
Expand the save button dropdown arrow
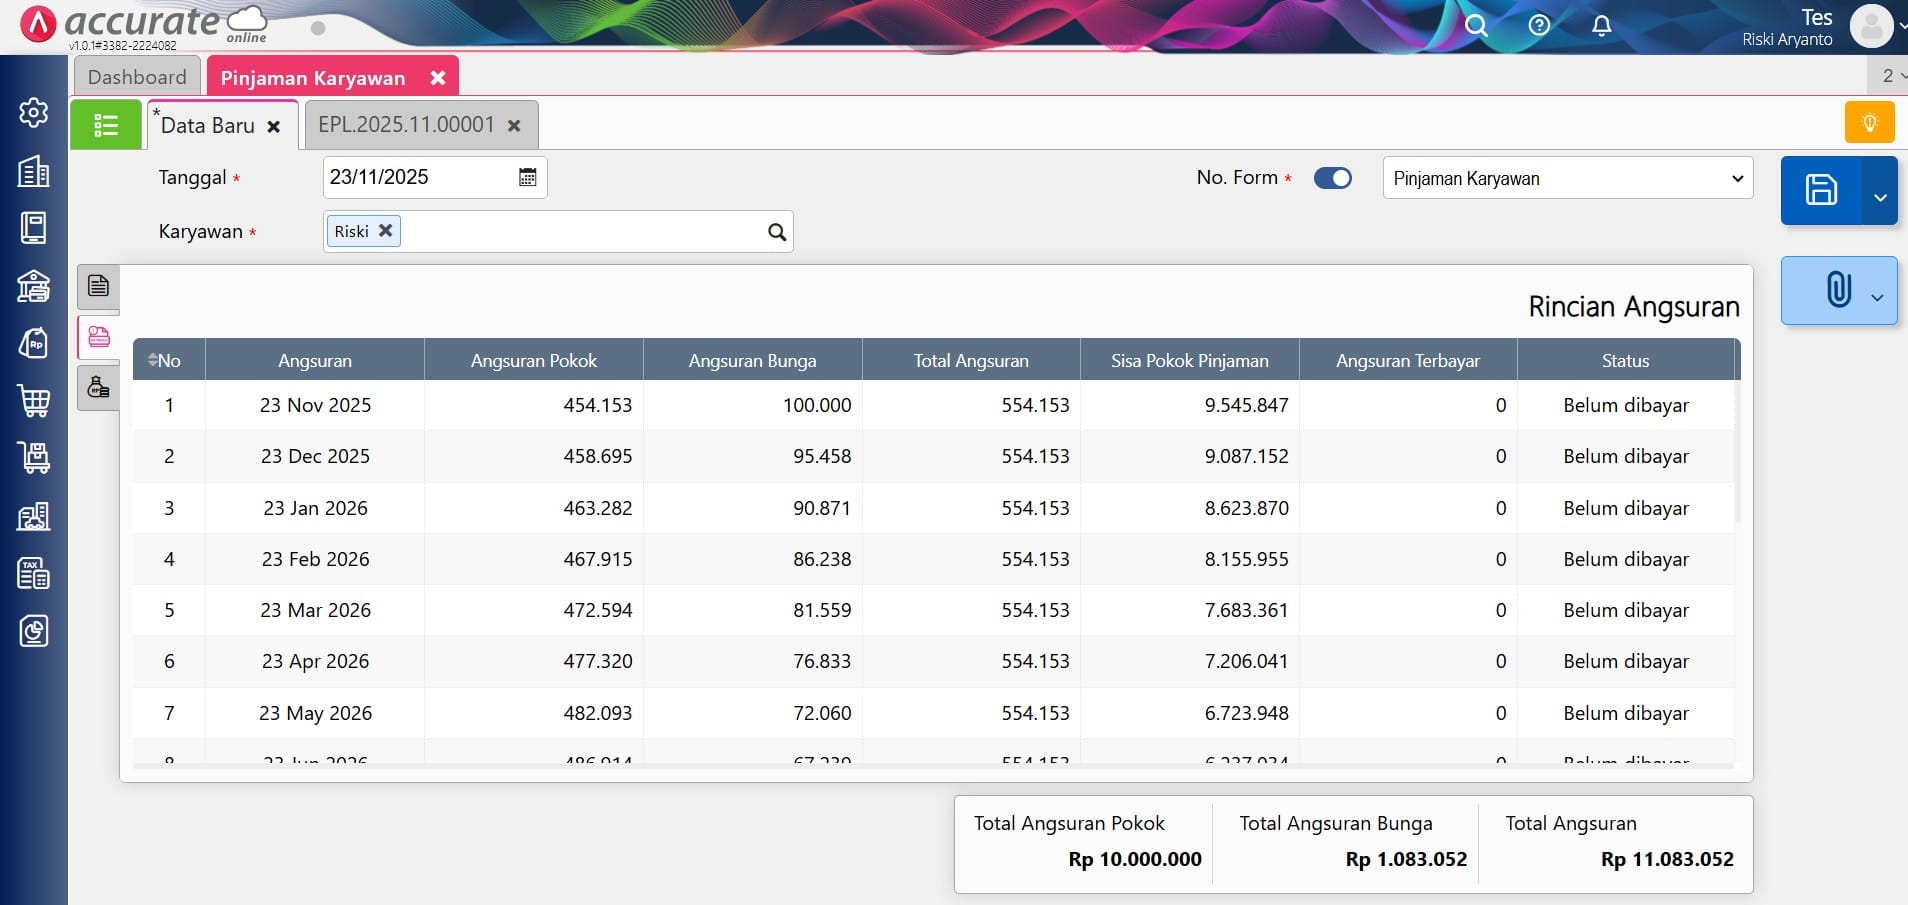tap(1880, 196)
